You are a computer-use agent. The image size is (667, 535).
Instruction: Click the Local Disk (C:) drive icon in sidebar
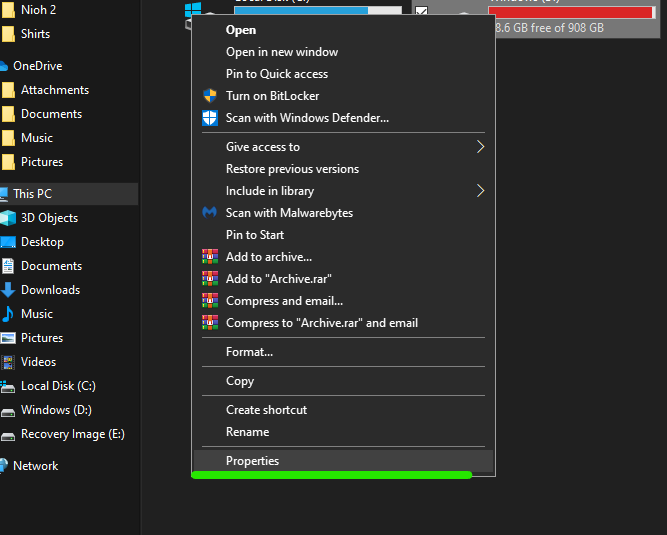click(8, 386)
